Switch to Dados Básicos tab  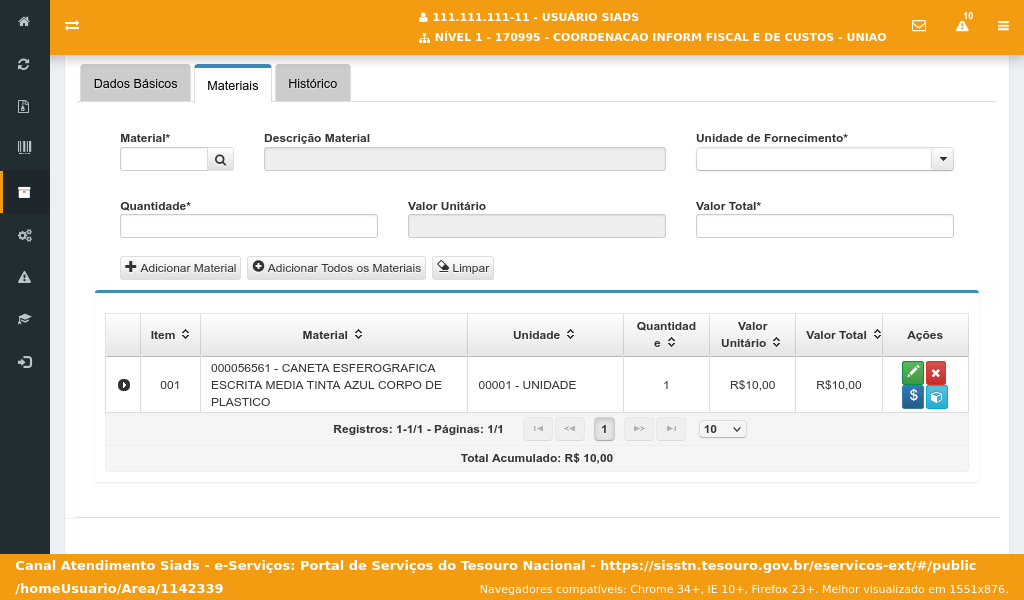click(135, 84)
